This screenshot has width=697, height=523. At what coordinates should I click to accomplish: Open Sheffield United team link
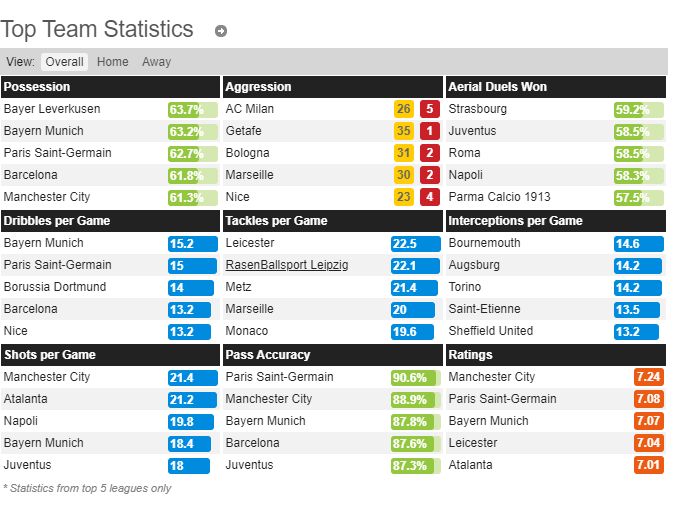(x=491, y=331)
